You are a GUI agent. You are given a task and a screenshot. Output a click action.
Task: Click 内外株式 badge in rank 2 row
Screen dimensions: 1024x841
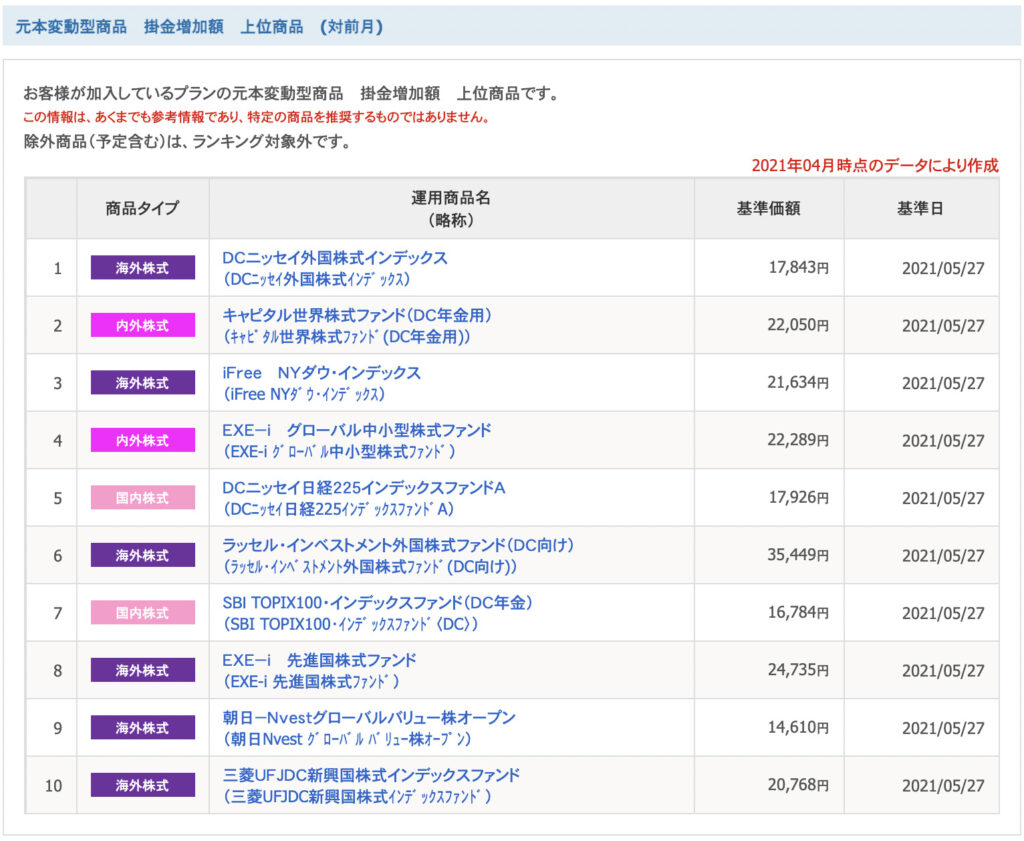[x=142, y=325]
